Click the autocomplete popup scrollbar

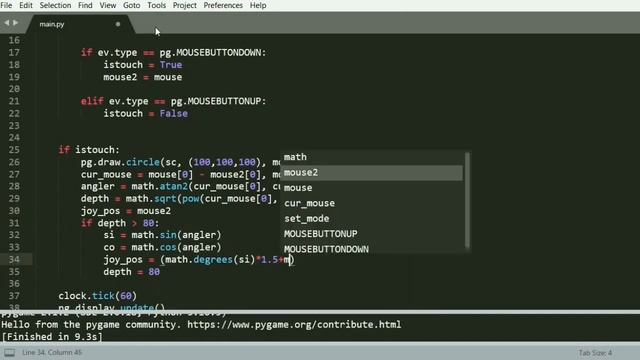[x=467, y=200]
